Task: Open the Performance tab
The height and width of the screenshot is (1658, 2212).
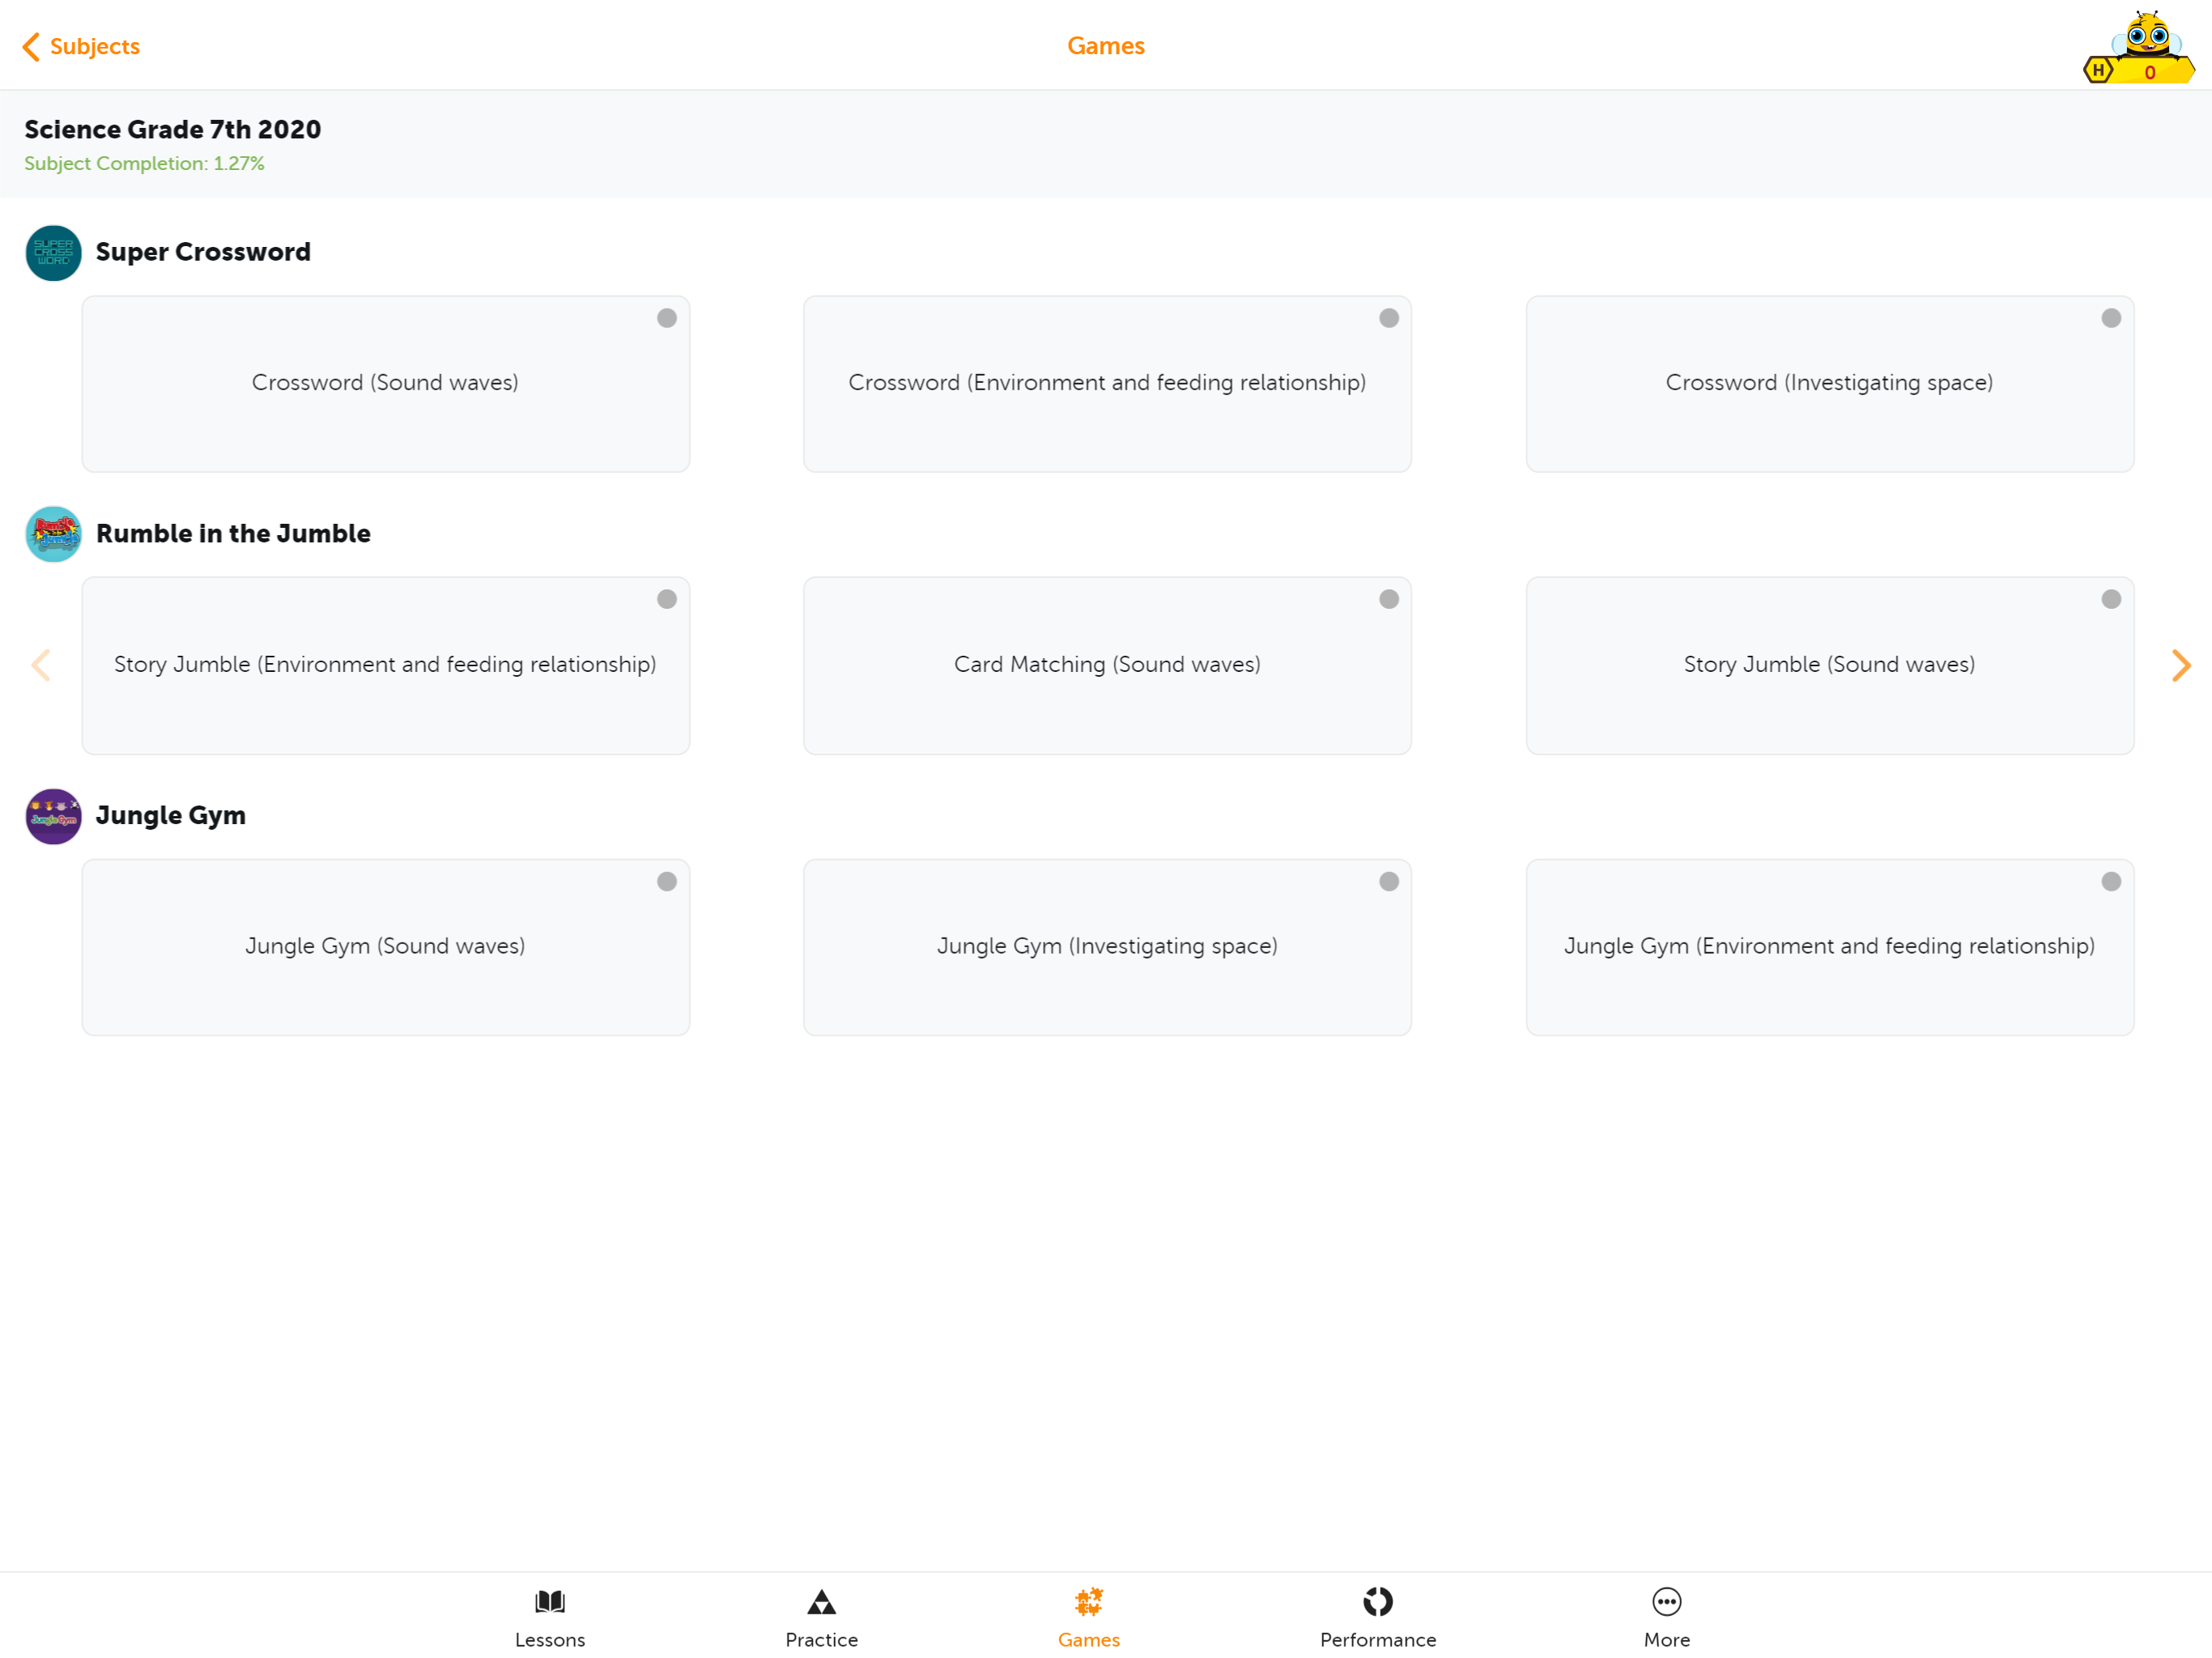Action: tap(1378, 1618)
